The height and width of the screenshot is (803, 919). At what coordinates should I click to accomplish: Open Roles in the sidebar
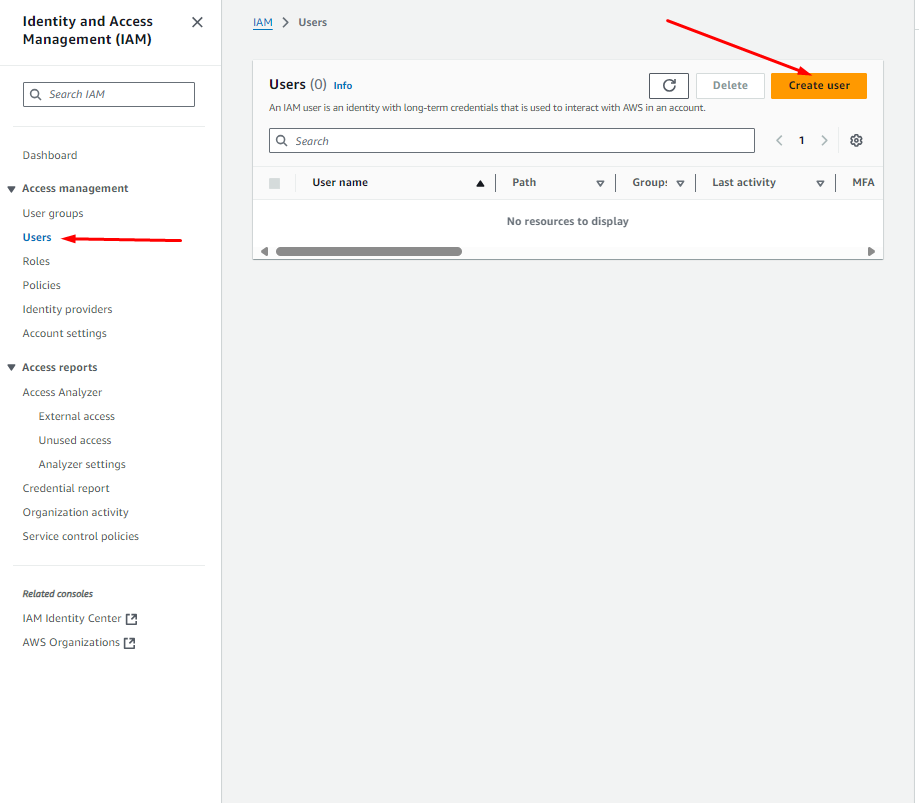pyautogui.click(x=36, y=261)
